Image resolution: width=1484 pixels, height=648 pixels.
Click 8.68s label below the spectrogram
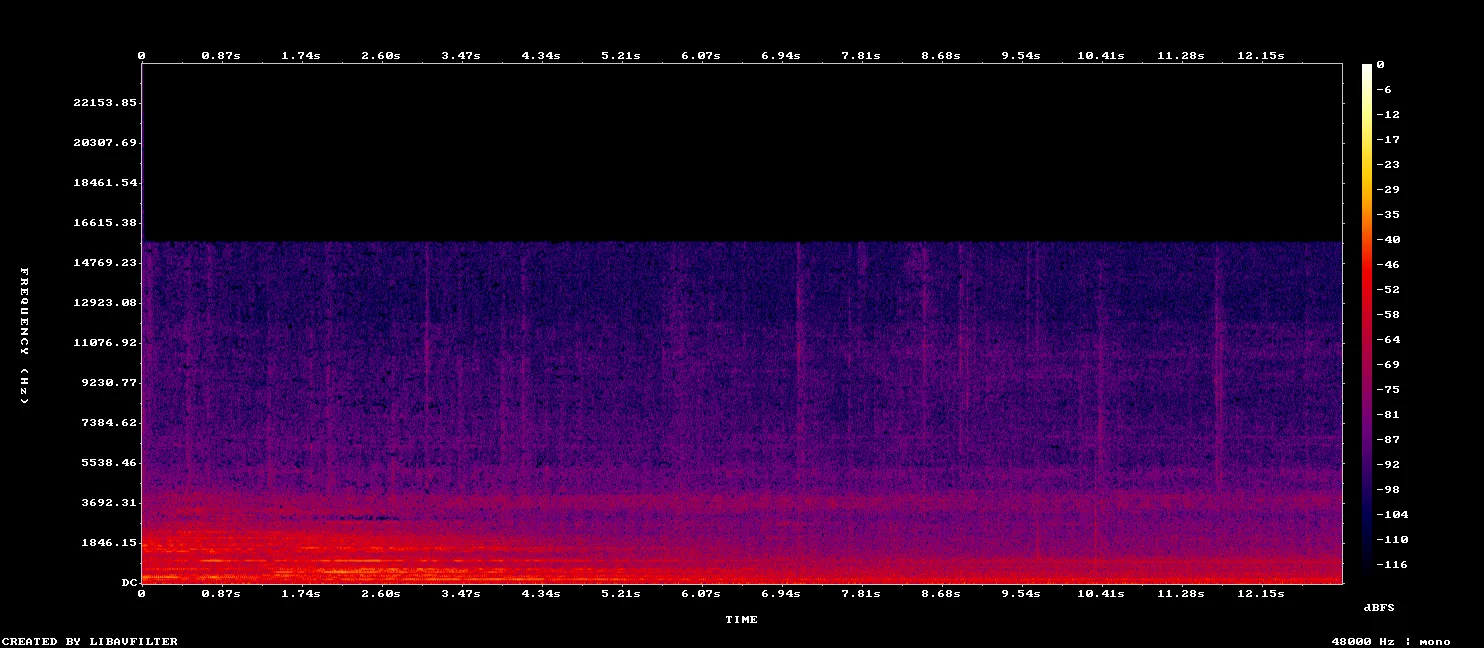[941, 594]
